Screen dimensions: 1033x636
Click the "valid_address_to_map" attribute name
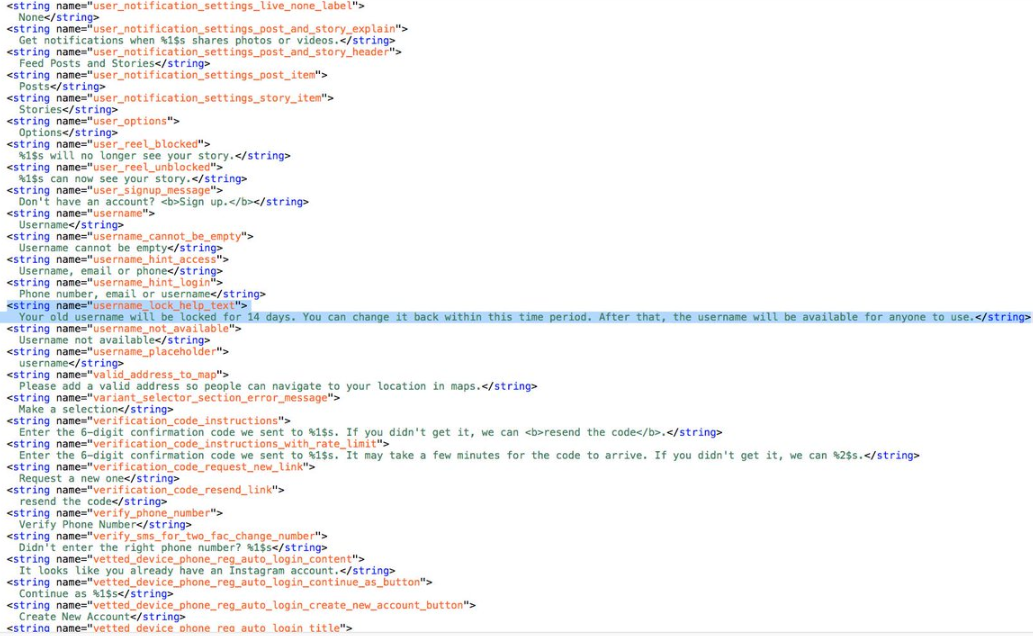pyautogui.click(x=157, y=375)
